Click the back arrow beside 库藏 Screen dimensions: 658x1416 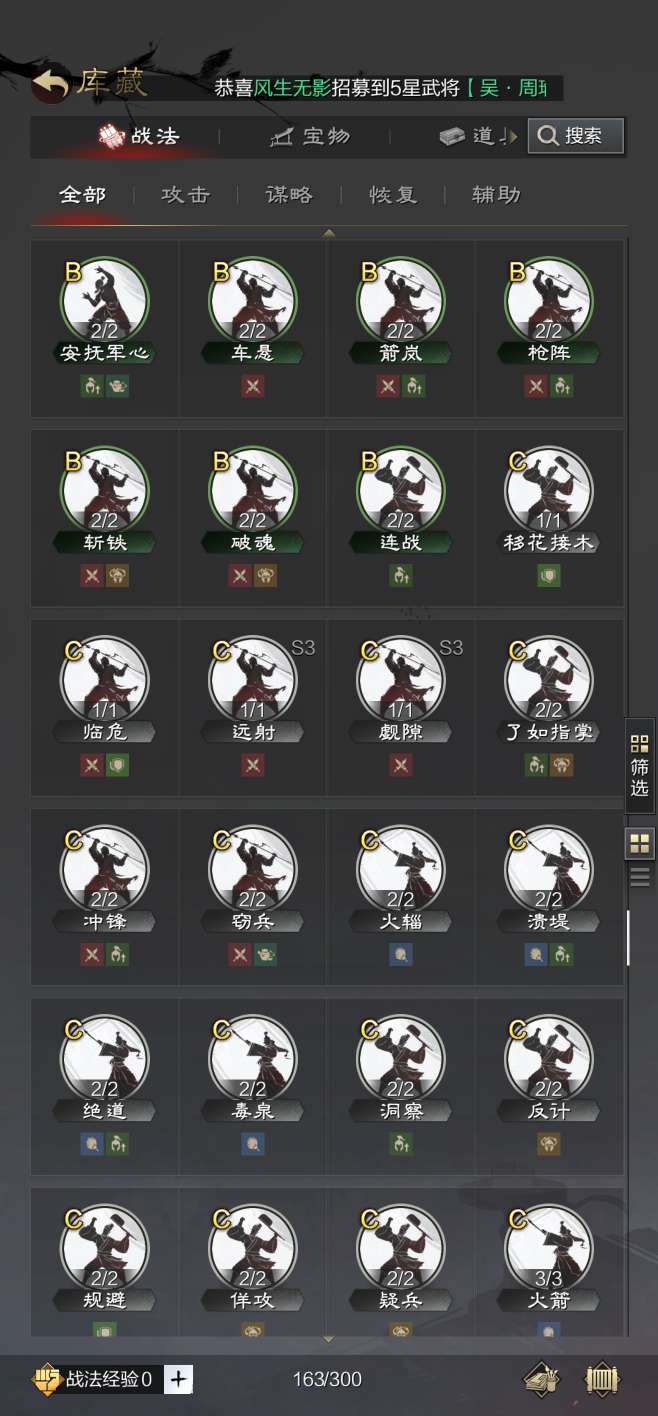click(51, 84)
